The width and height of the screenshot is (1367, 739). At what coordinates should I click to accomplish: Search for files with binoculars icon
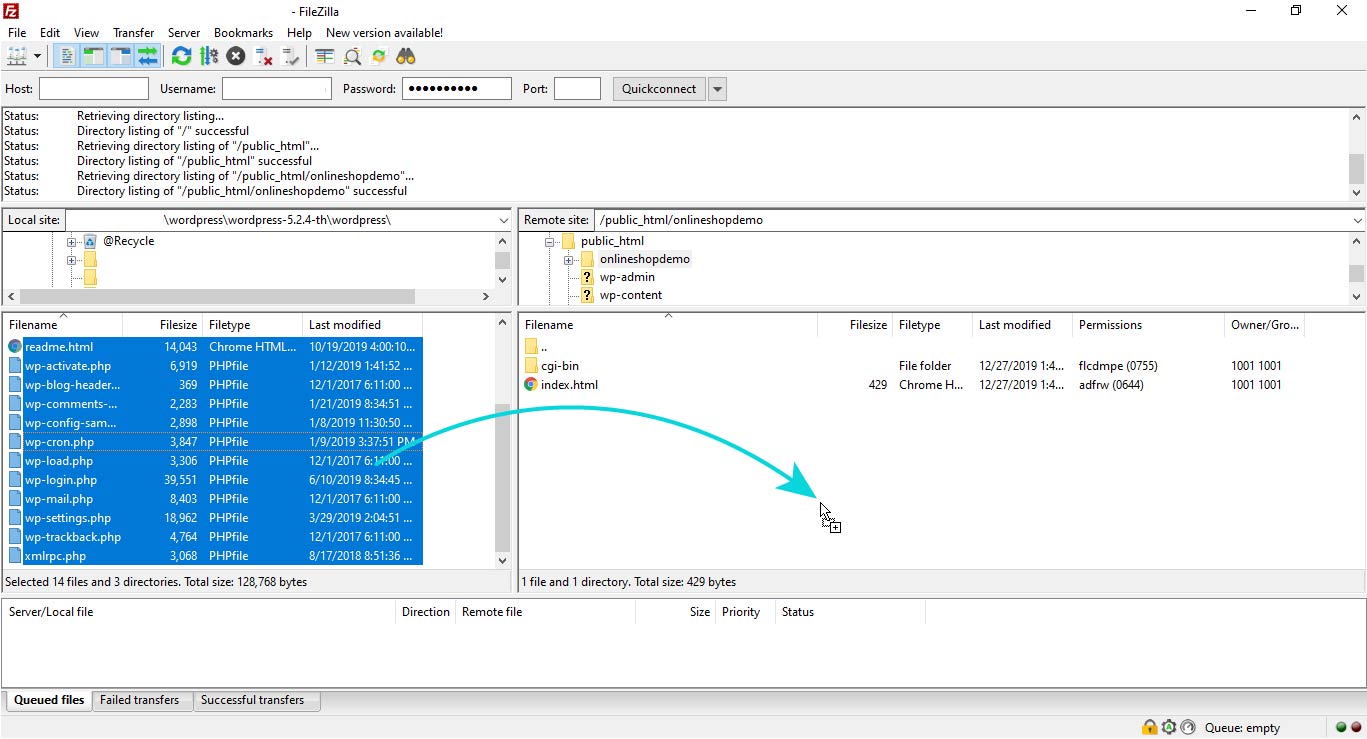click(x=406, y=57)
